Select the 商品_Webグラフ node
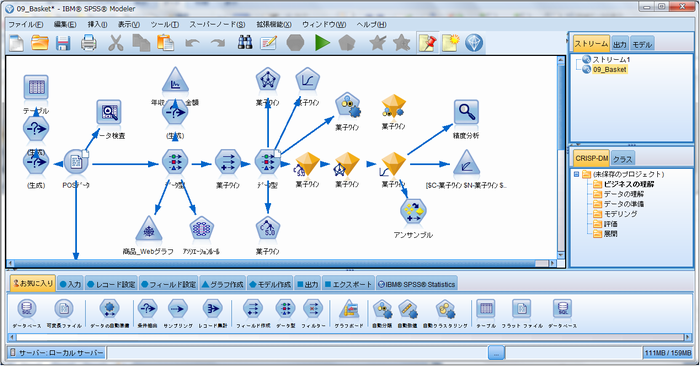700x366 pixels. [148, 229]
